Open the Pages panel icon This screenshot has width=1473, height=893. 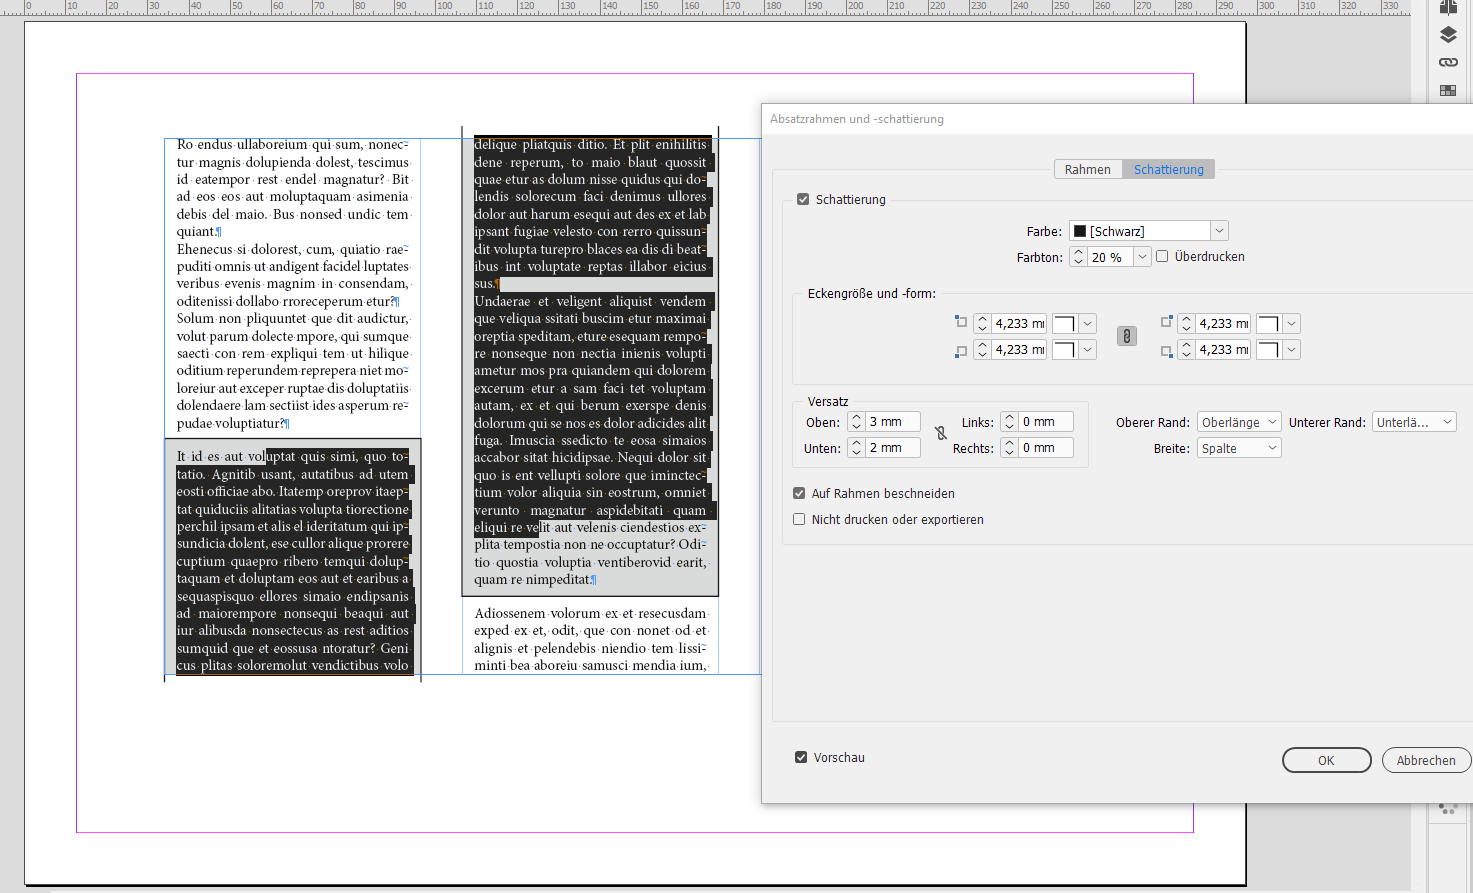point(1447,8)
